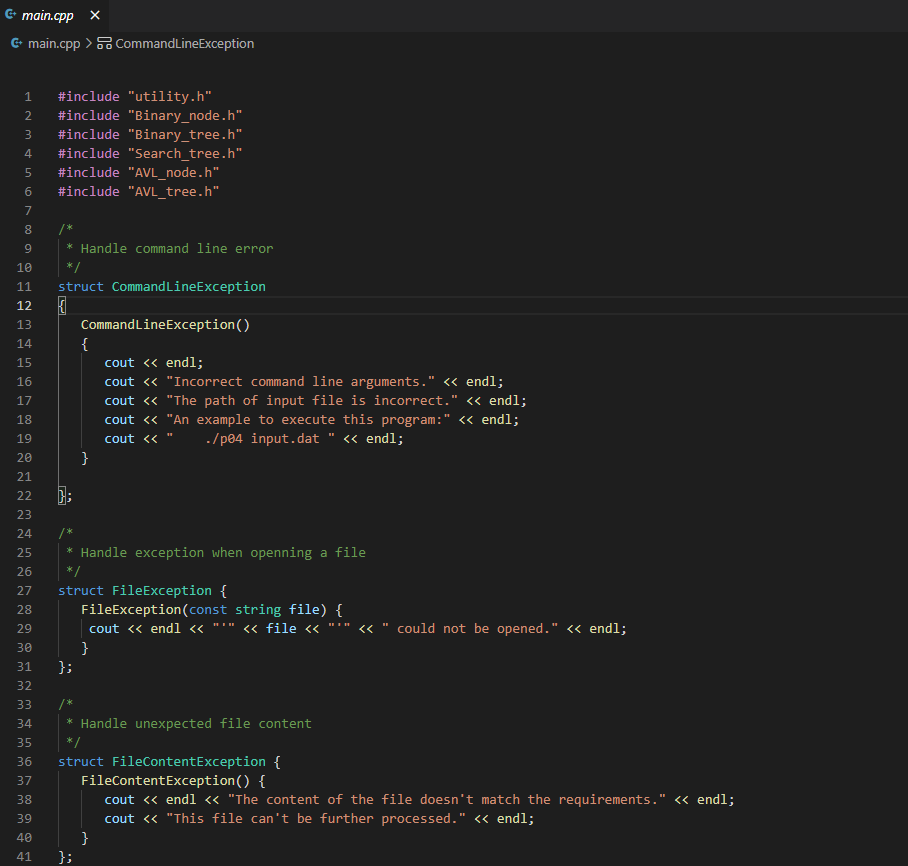This screenshot has width=908, height=866.
Task: Click the "AVL_tree.h" include string
Action: (173, 192)
